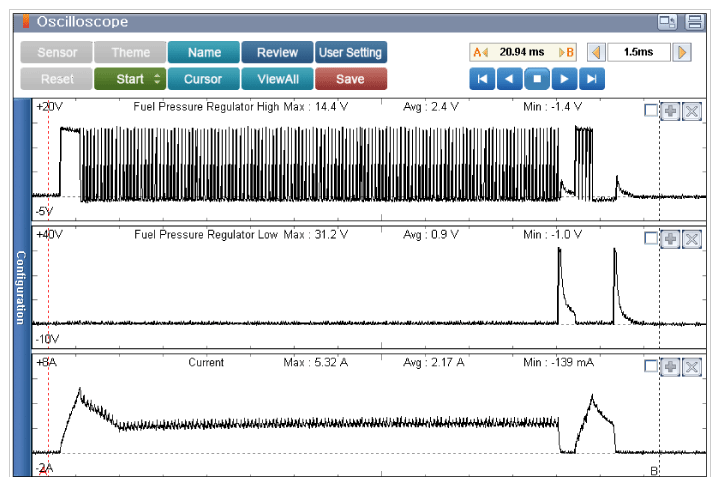Click the window layout icon in title bar

point(667,22)
